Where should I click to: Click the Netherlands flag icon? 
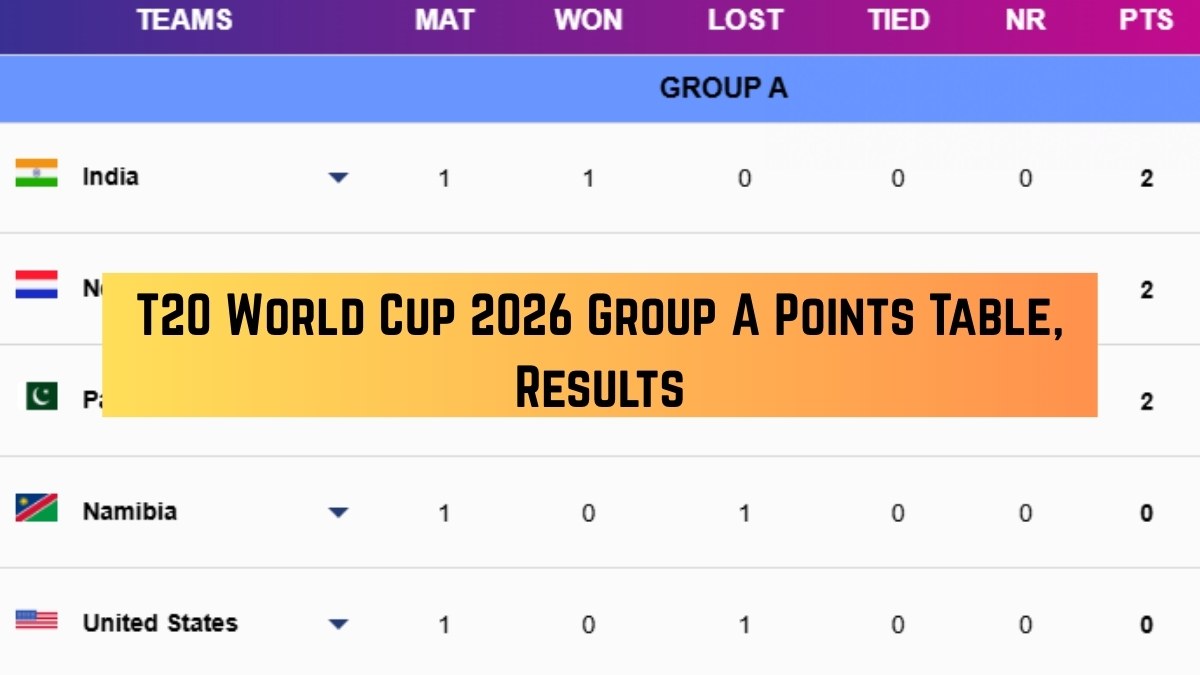coord(36,285)
